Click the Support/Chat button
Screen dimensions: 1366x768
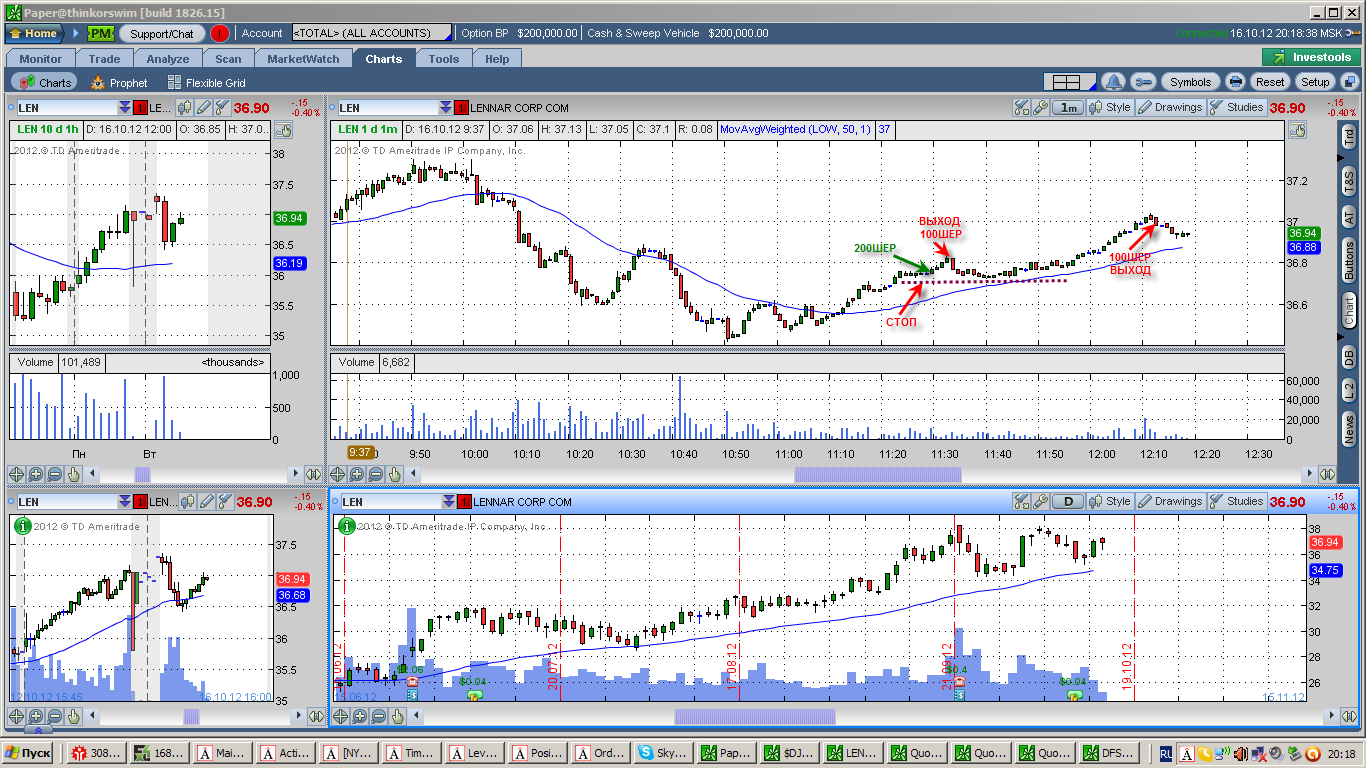[162, 33]
